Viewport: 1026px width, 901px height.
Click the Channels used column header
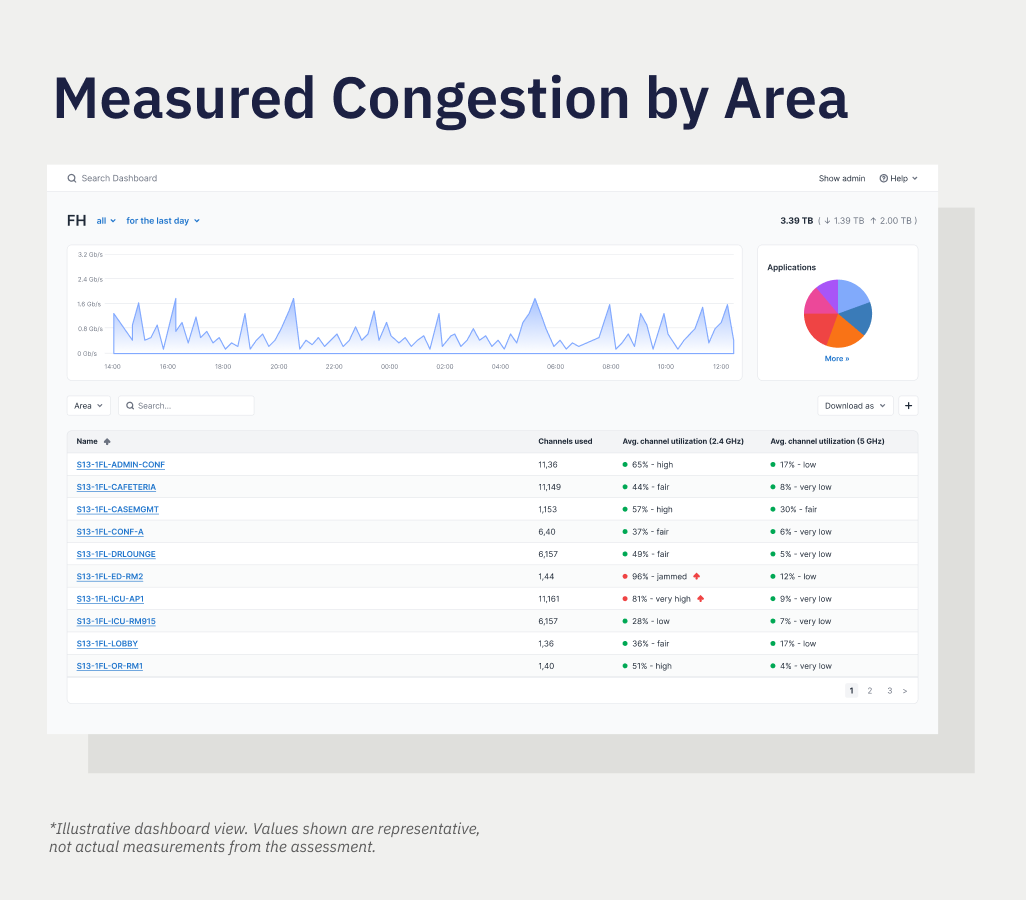565,442
